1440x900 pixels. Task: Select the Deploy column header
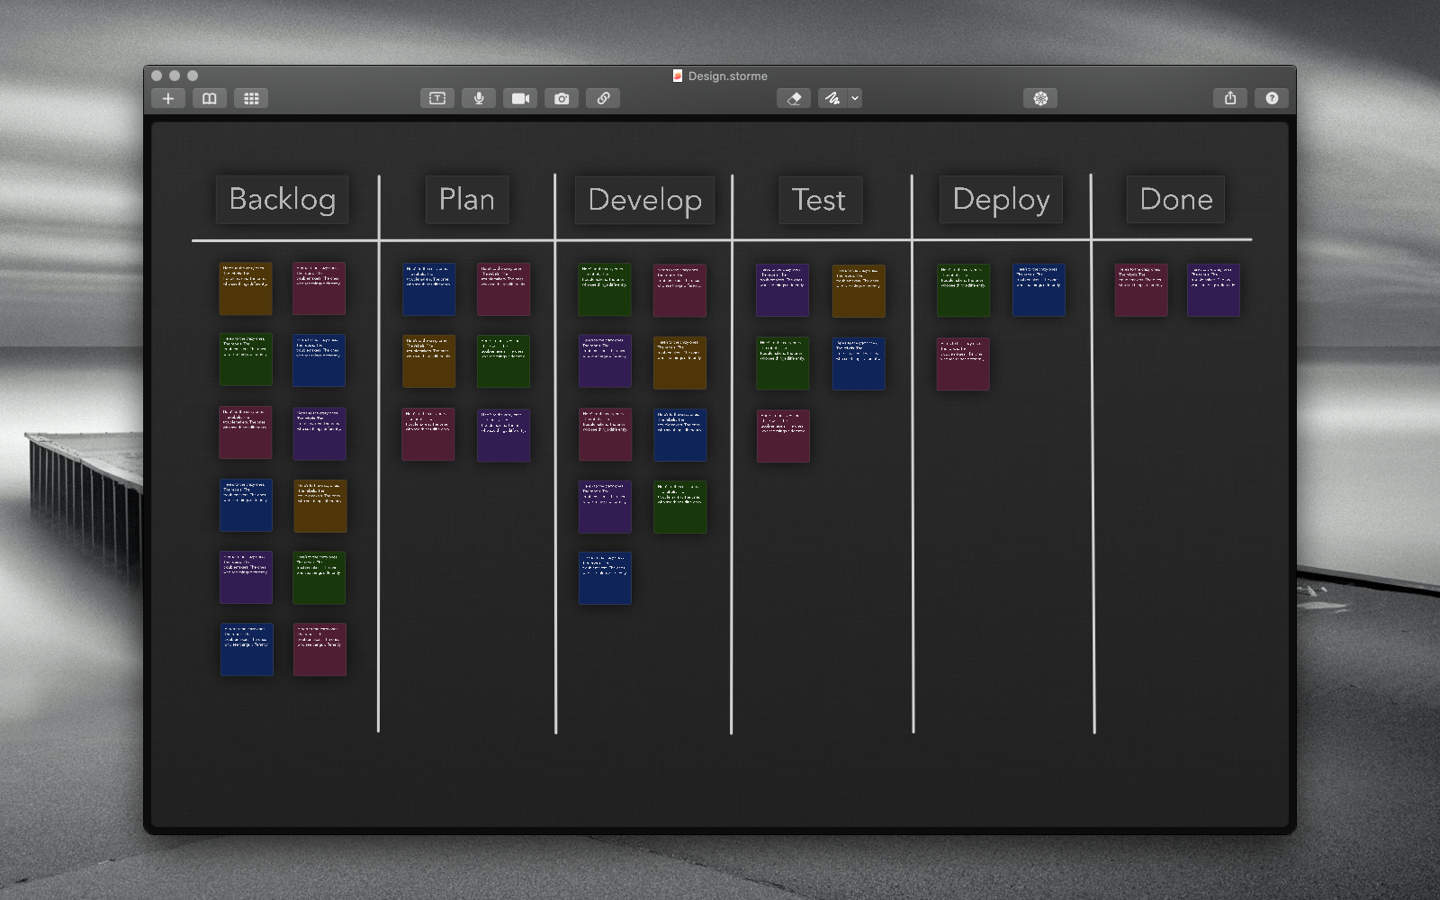[1001, 200]
